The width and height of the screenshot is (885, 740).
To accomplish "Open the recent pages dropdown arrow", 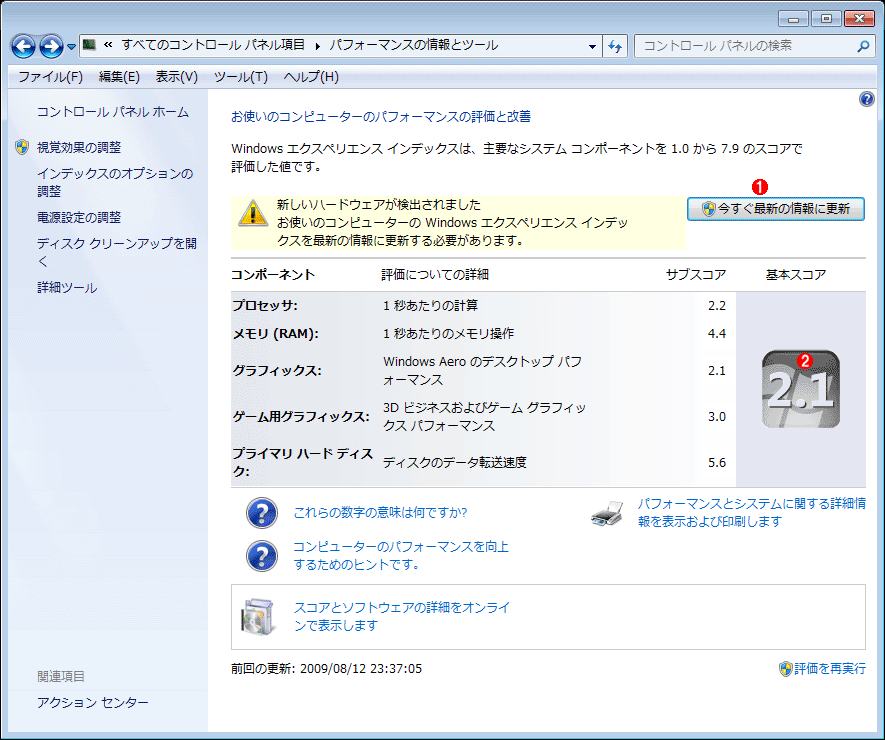I will [x=71, y=47].
